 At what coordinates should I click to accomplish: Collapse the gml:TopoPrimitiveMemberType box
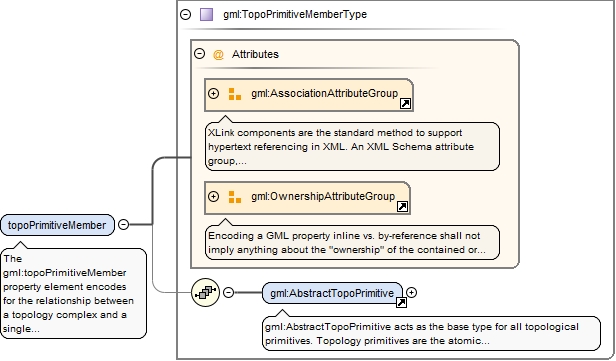185,15
